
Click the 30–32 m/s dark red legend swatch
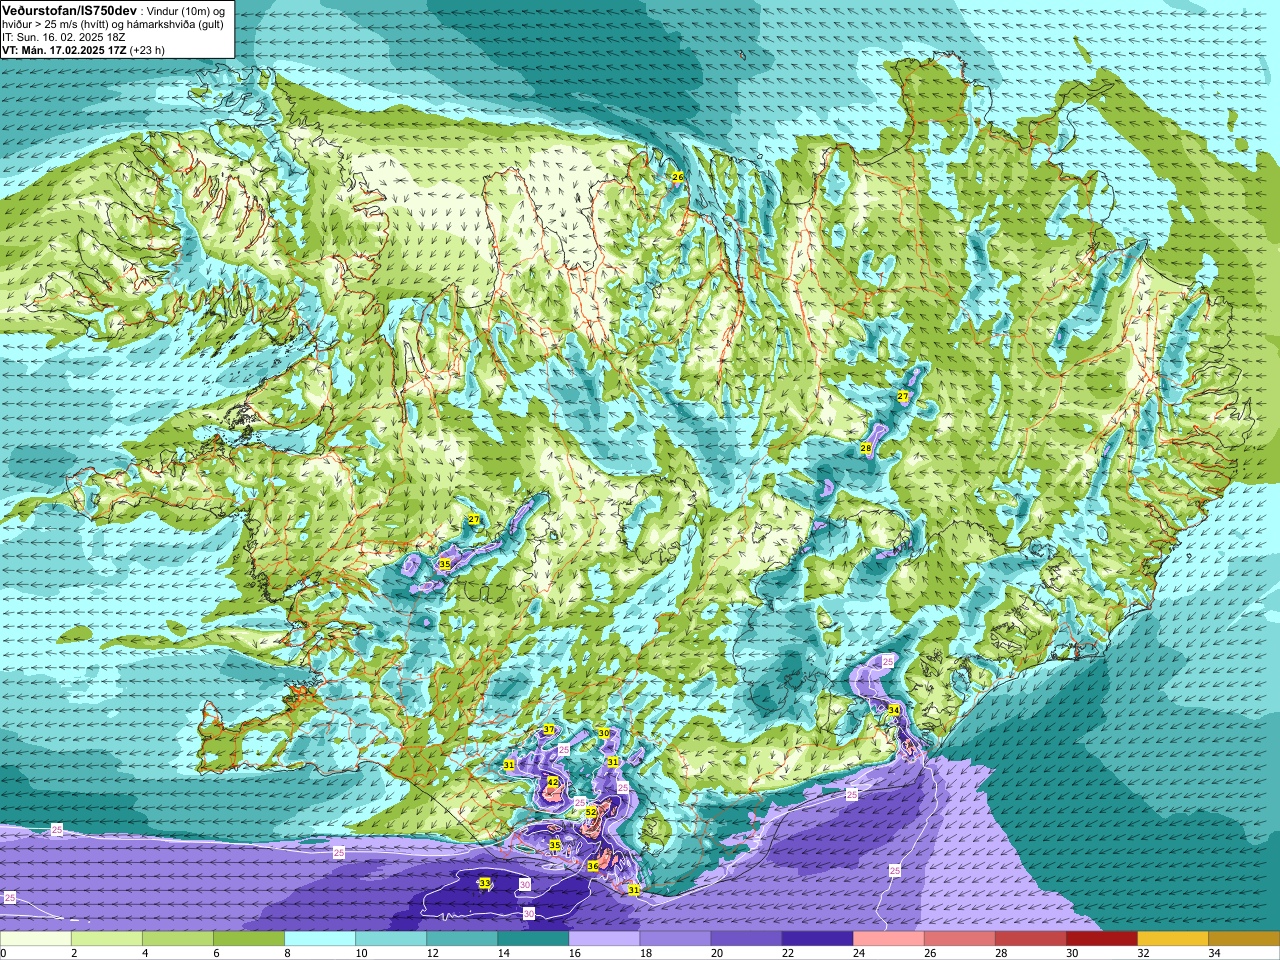click(x=1100, y=939)
